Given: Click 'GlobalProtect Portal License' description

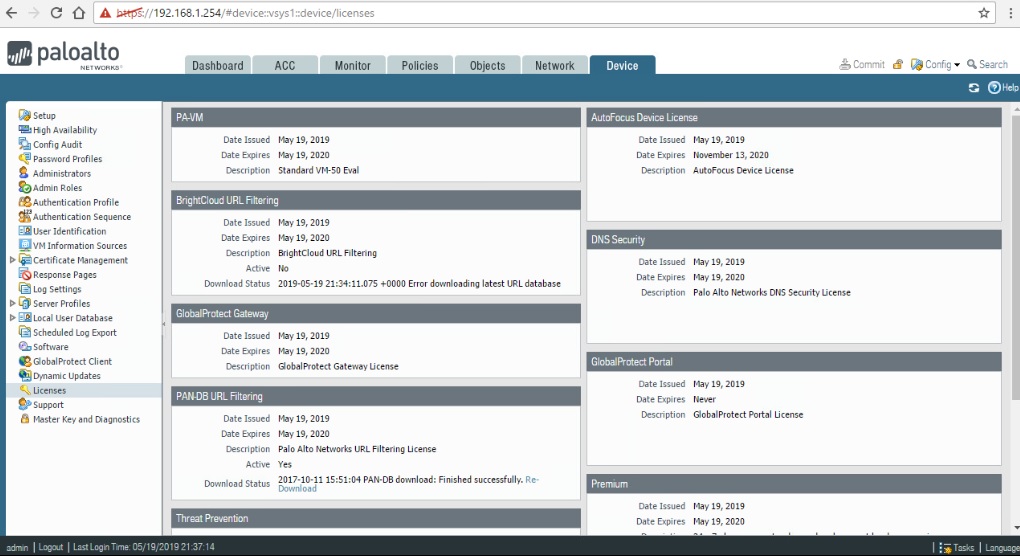Looking at the screenshot, I should (748, 415).
